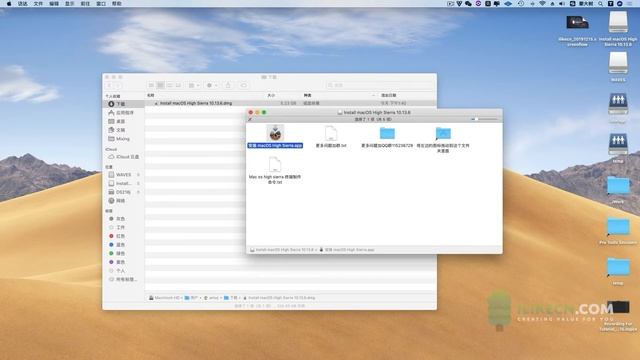
Task: Select 文稿 in the Finder sidebar
Action: (x=124, y=130)
